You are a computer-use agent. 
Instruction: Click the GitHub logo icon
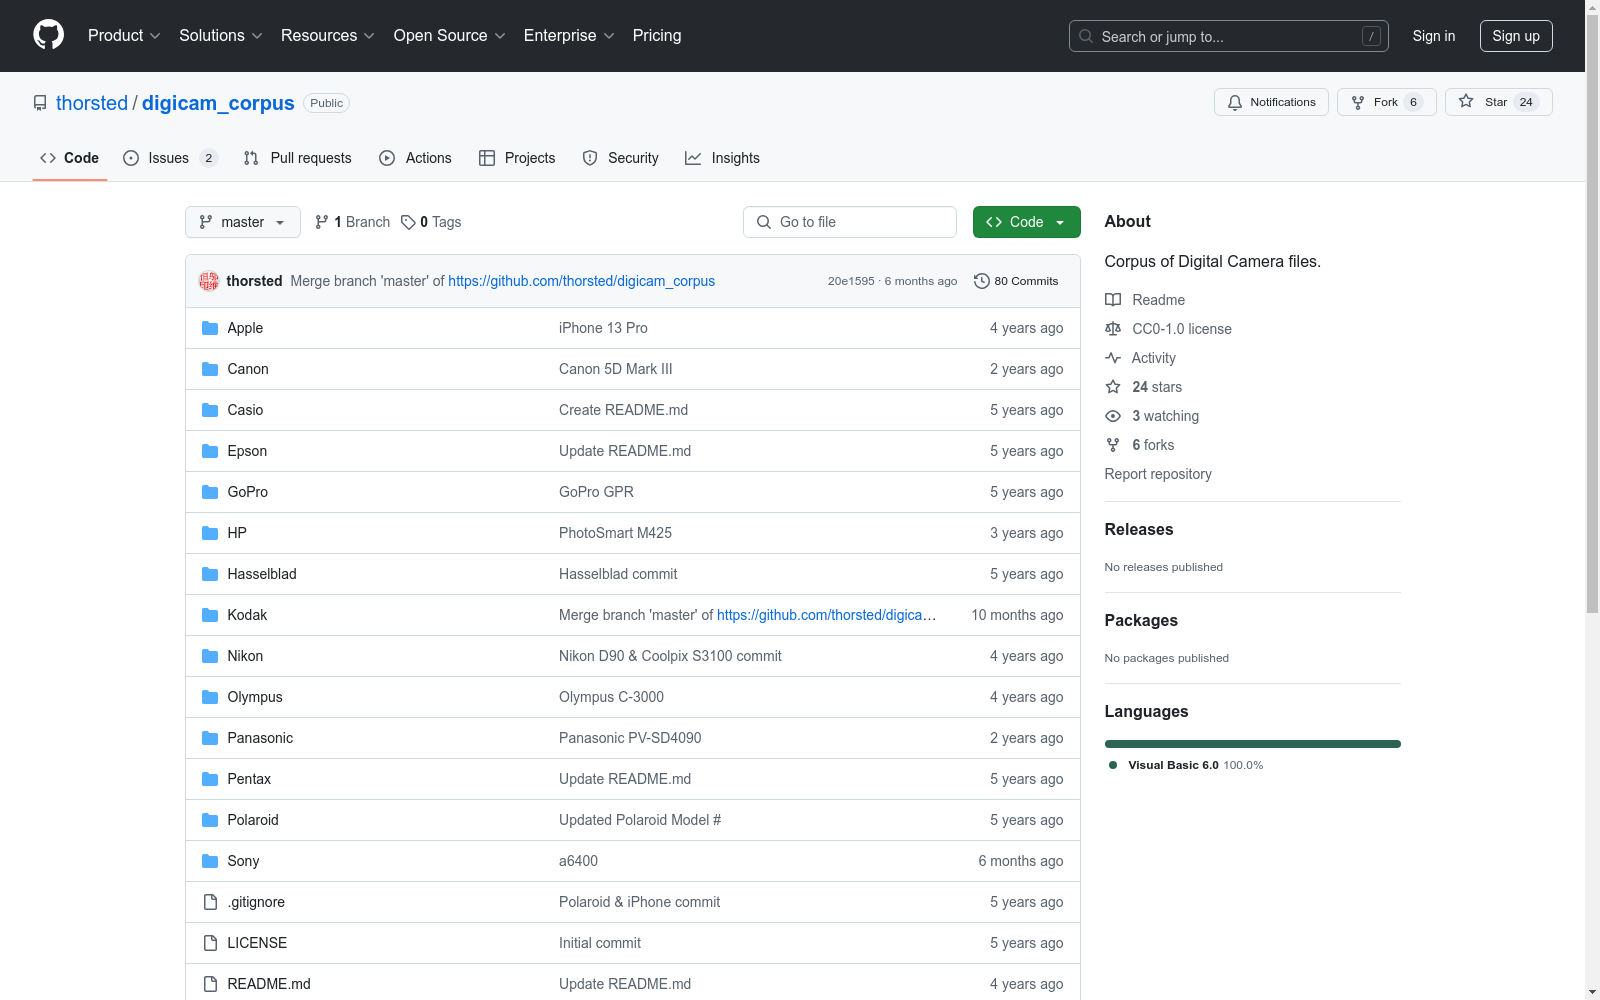(x=48, y=35)
